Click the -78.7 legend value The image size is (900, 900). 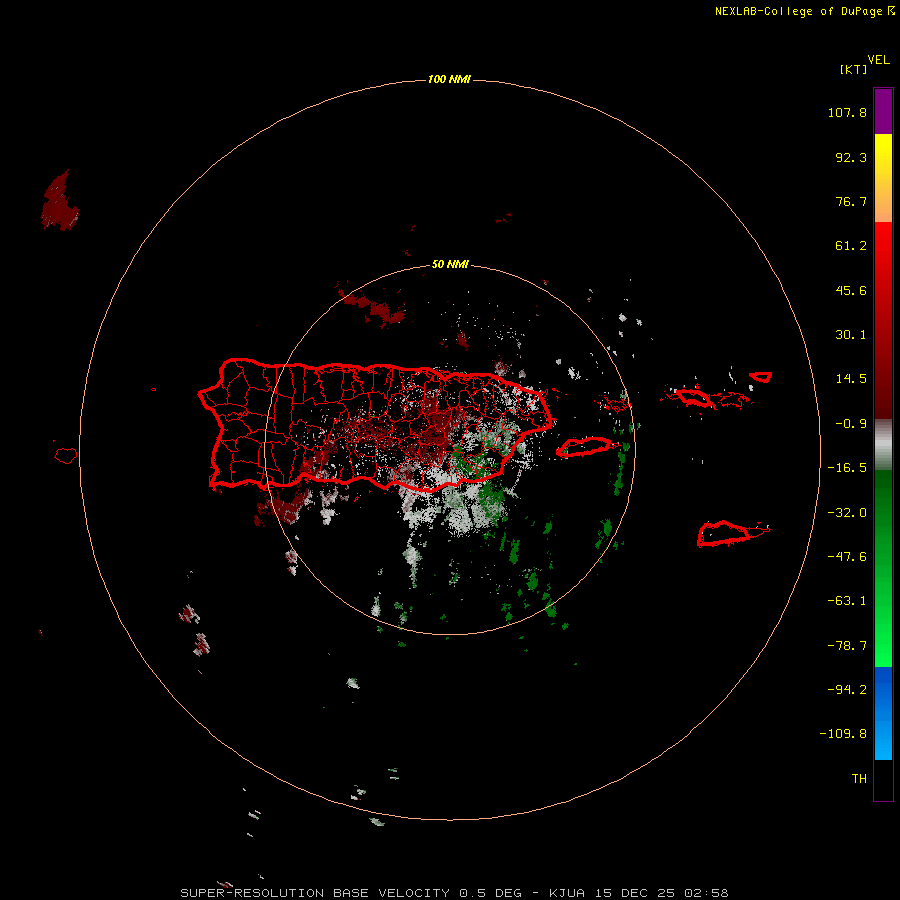847,646
